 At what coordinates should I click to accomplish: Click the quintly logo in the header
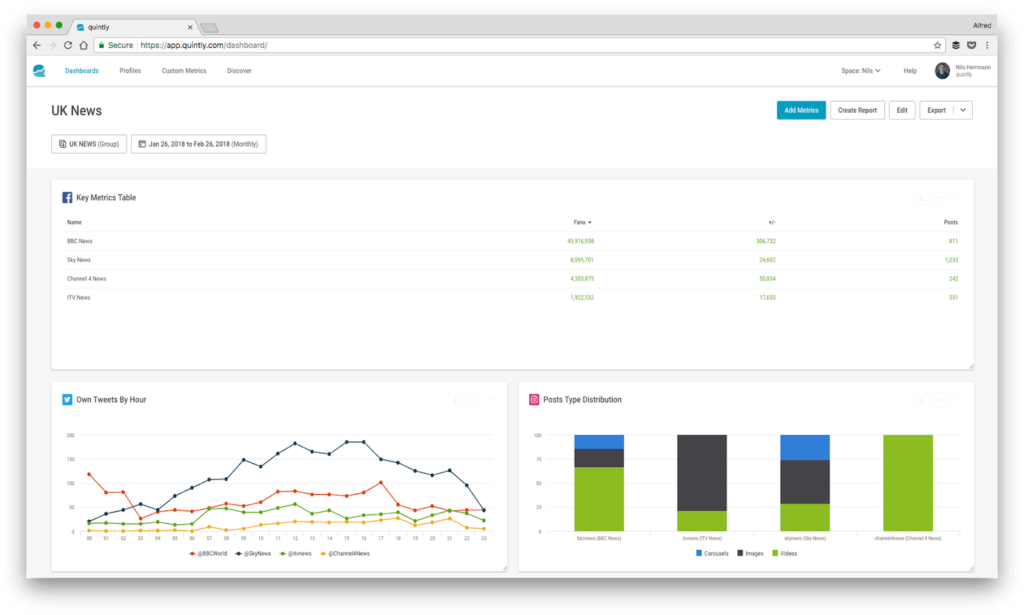39,71
